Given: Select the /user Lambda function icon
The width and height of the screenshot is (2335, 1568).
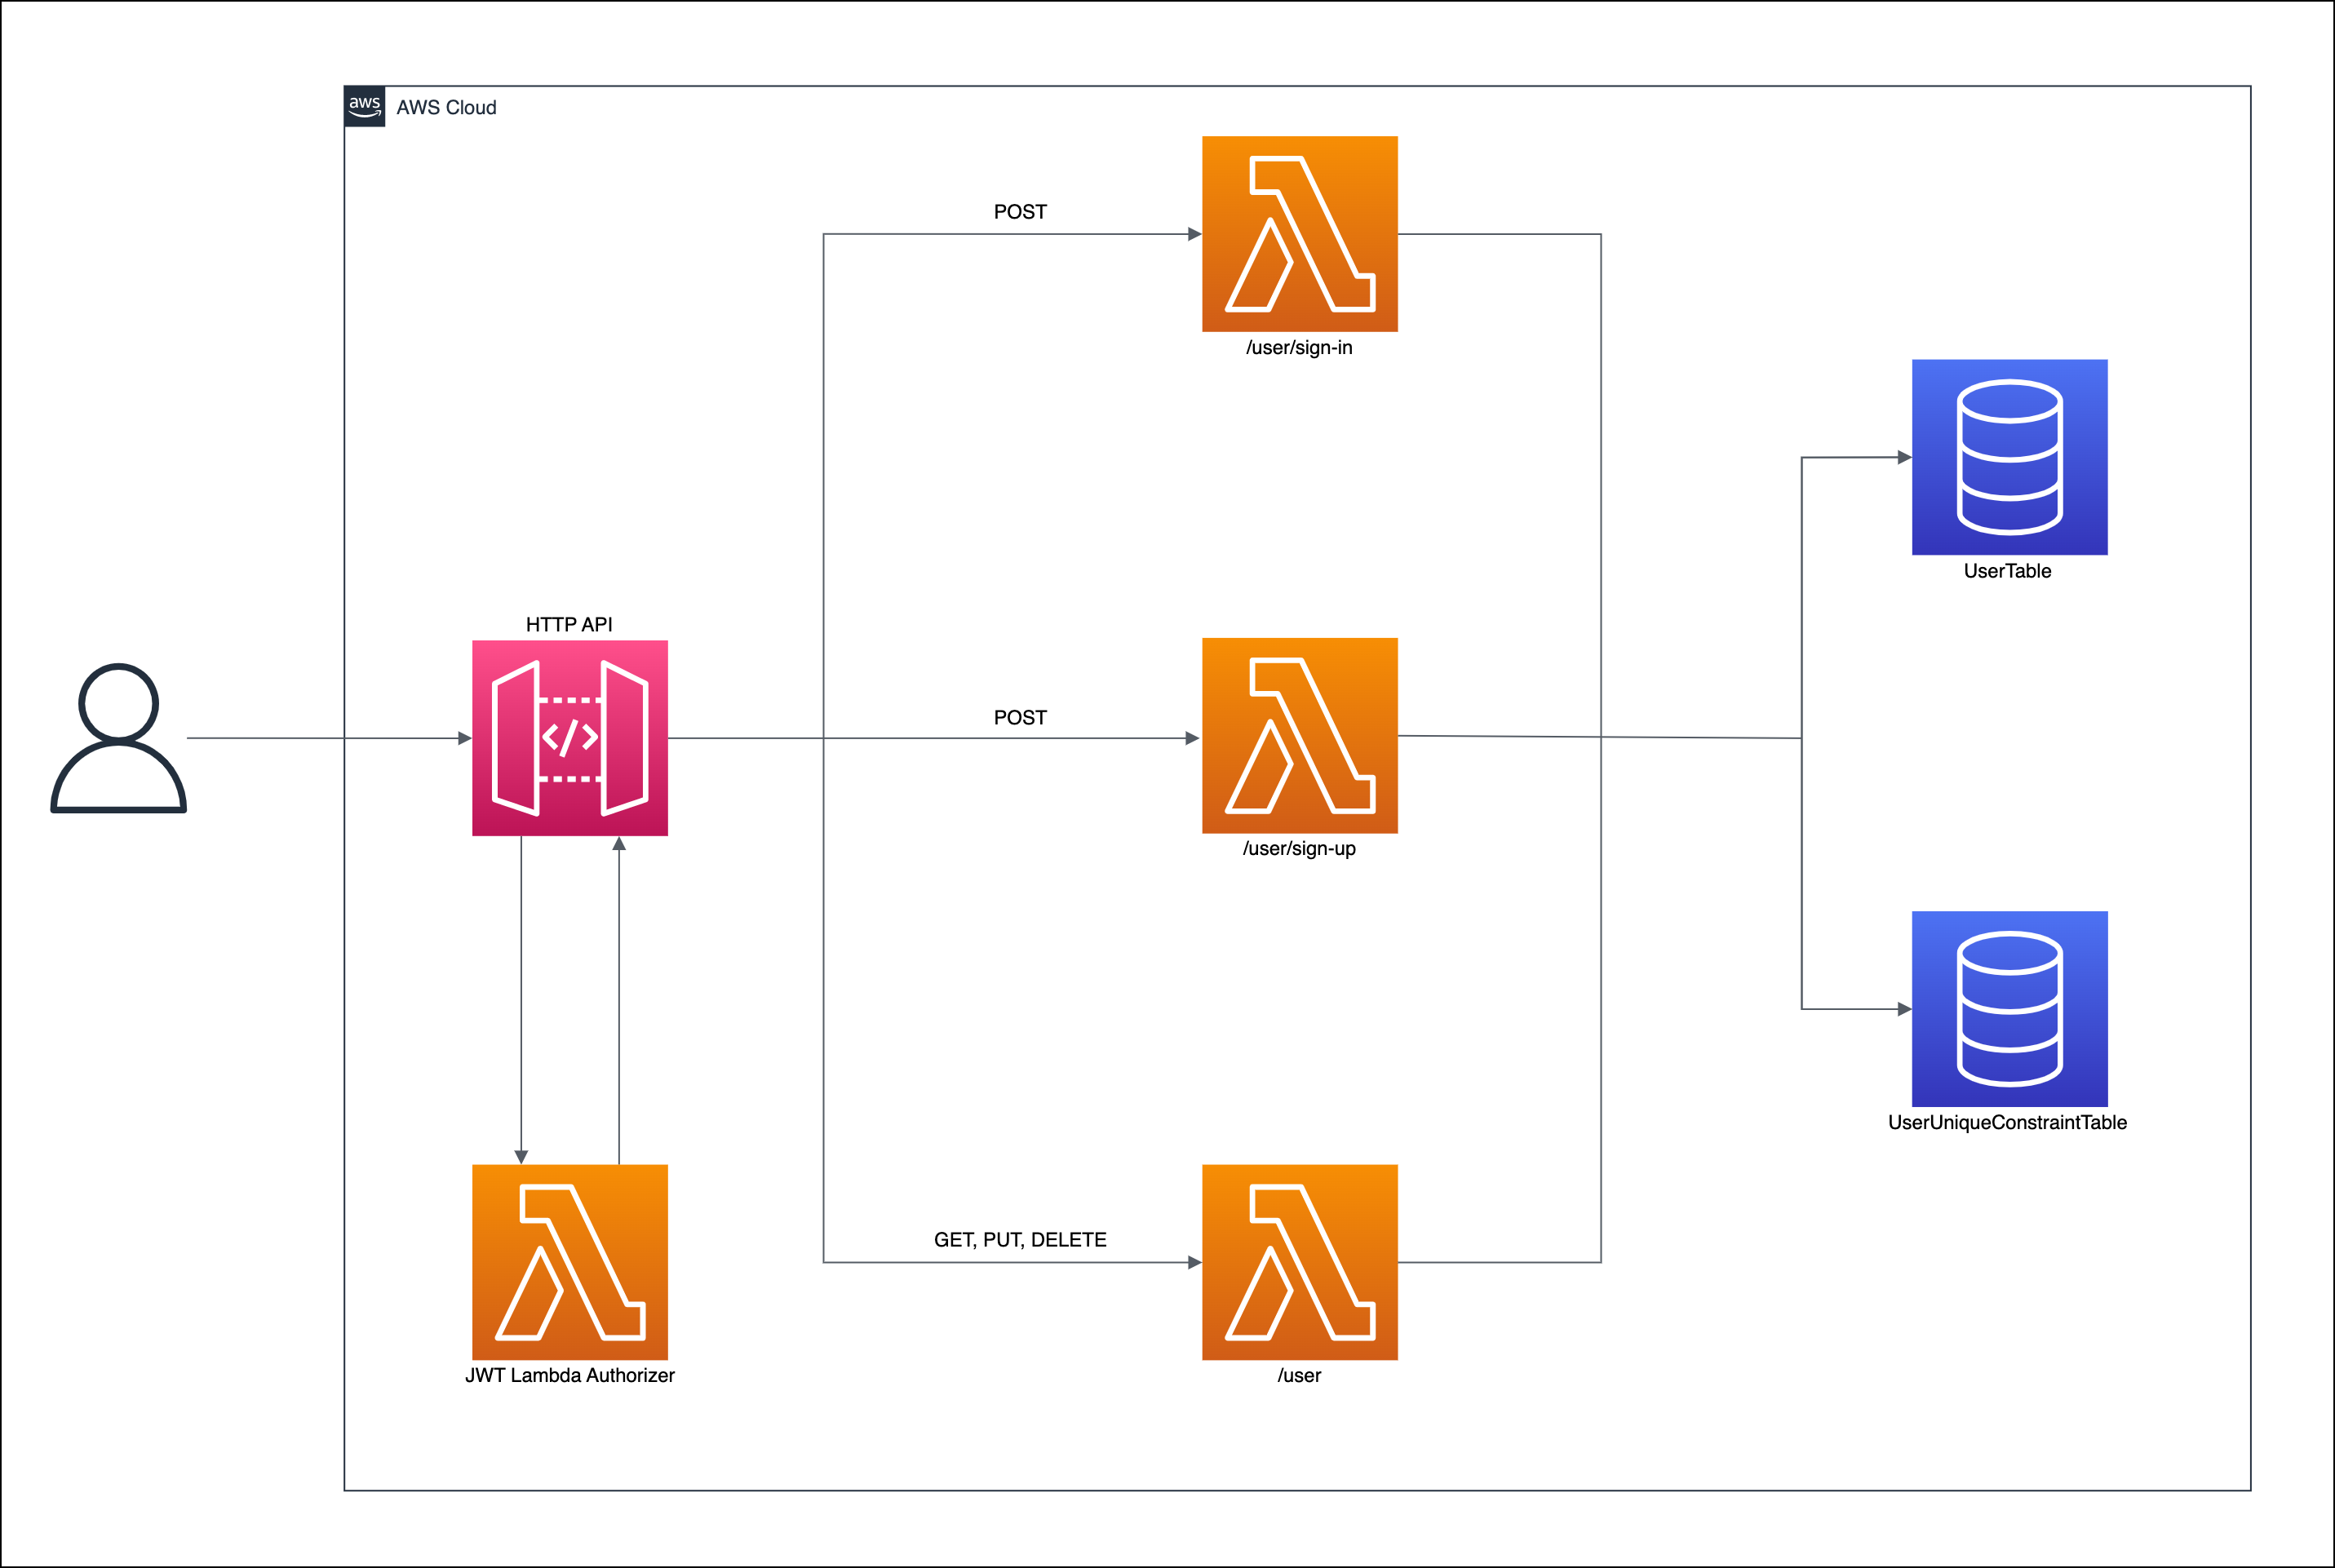Looking at the screenshot, I should click(x=1299, y=1261).
